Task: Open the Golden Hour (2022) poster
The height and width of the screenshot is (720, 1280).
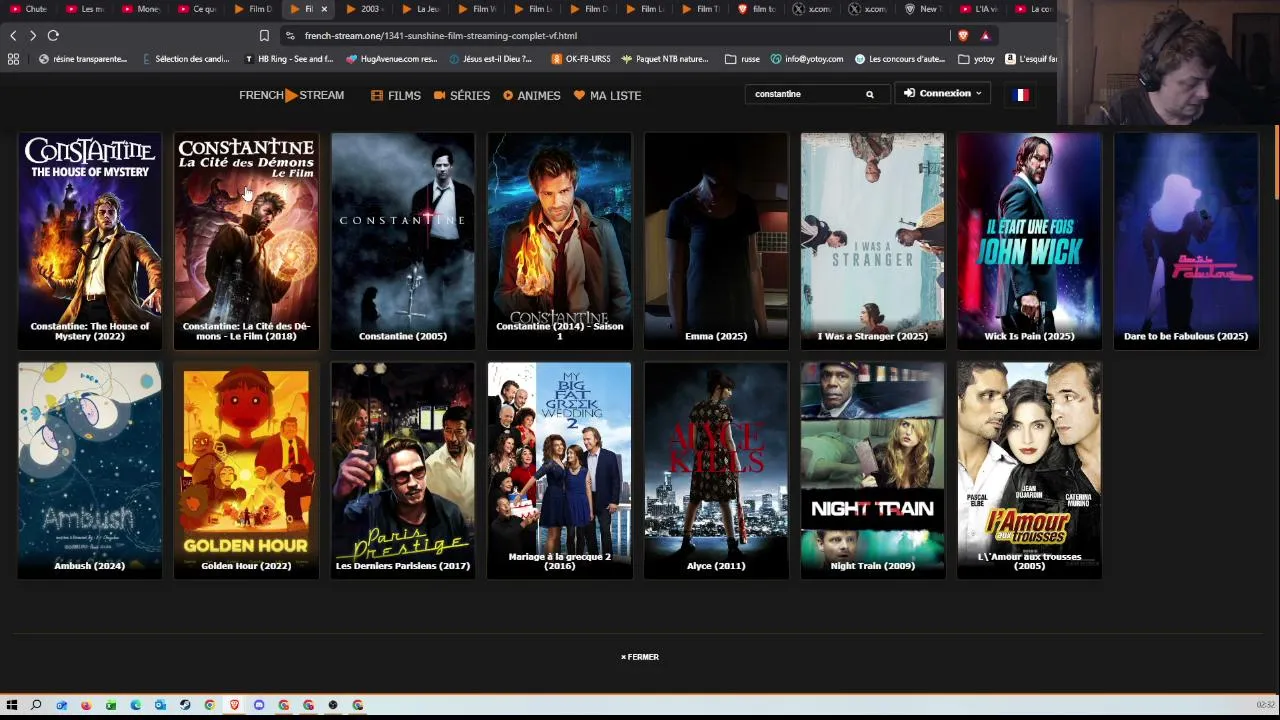Action: point(246,471)
